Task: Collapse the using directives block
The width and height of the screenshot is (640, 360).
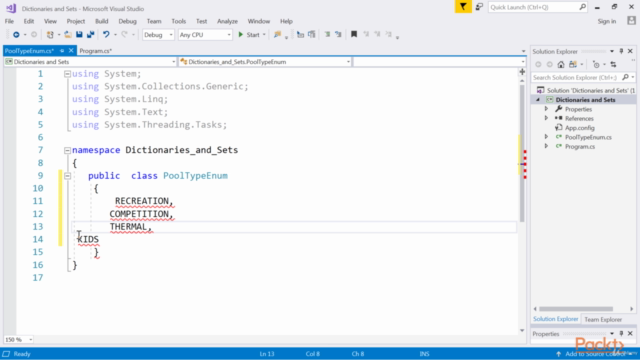Action: pos(67,74)
